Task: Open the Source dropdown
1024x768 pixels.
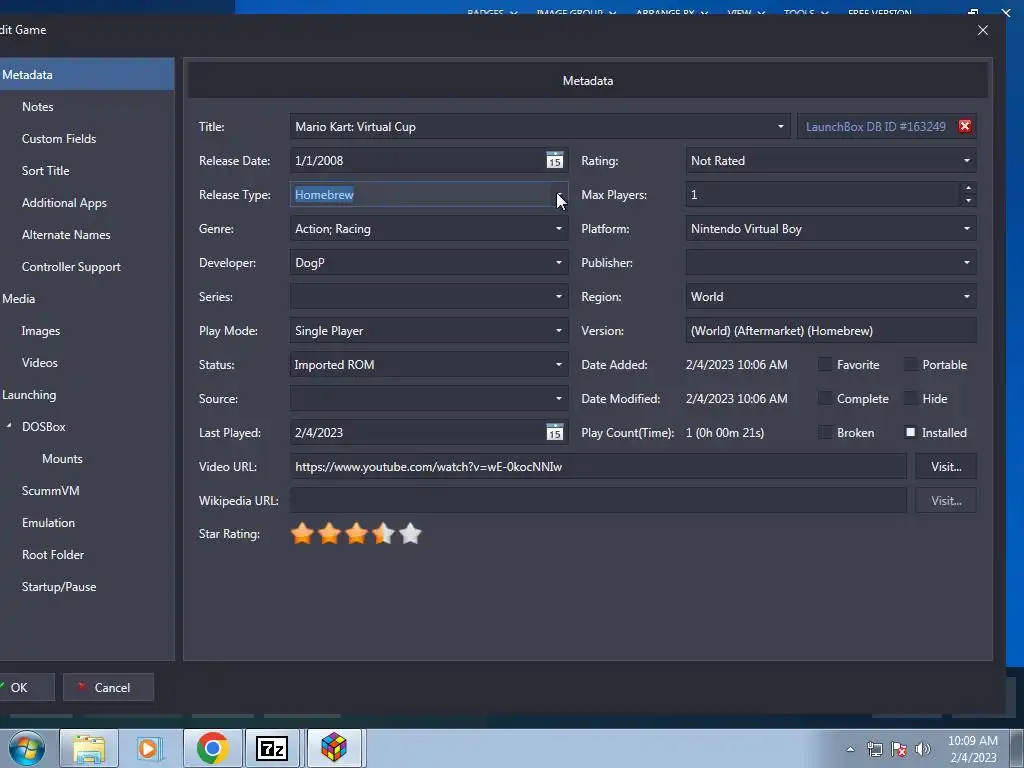Action: coord(559,398)
